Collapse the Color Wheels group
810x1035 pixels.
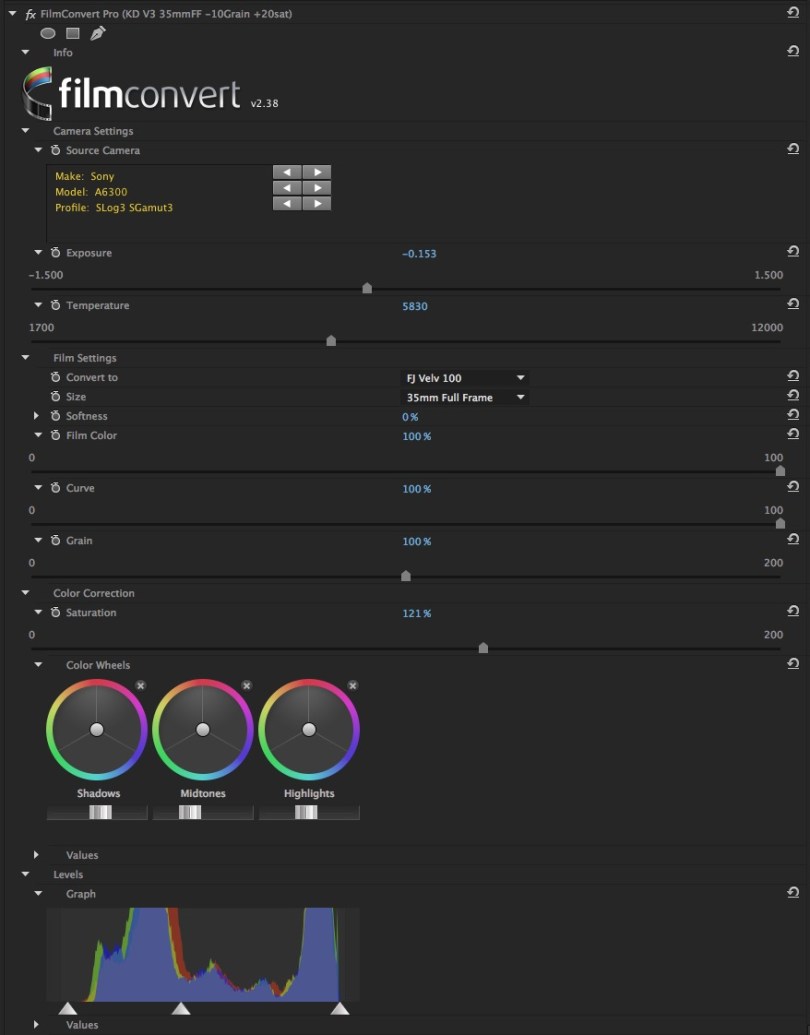(x=38, y=665)
